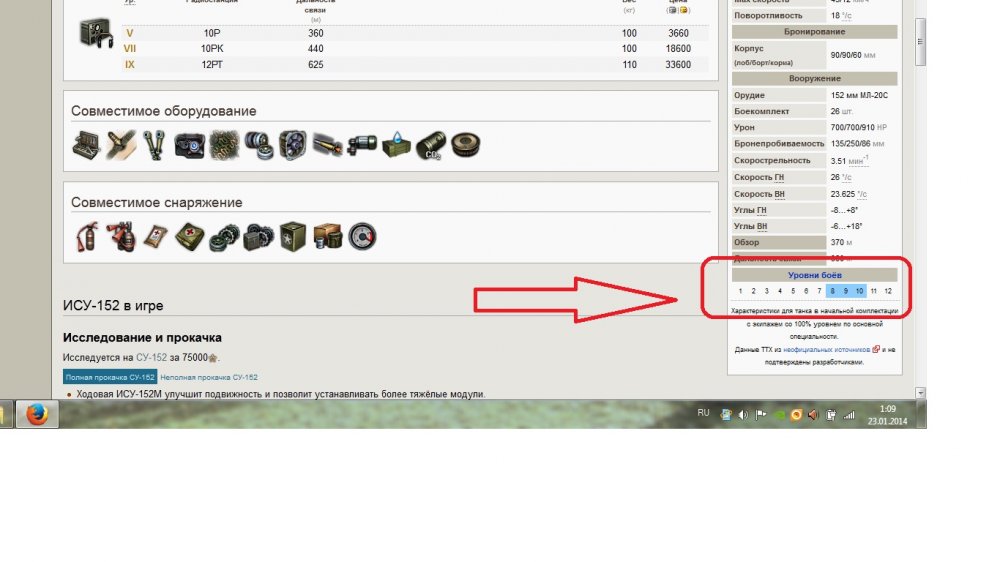Image resolution: width=1000 pixels, height=562 pixels.
Task: Click battle tier 12 number
Action: pos(888,291)
